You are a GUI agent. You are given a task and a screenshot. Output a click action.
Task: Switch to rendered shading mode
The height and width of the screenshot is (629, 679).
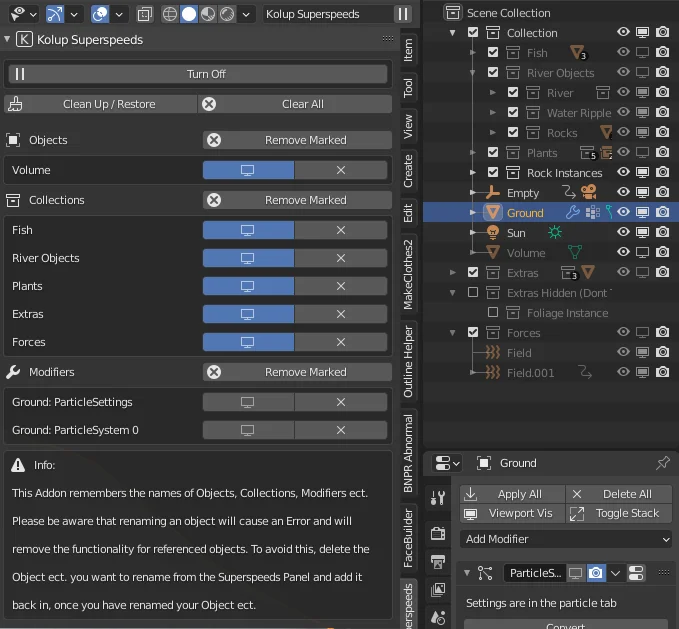(x=226, y=14)
